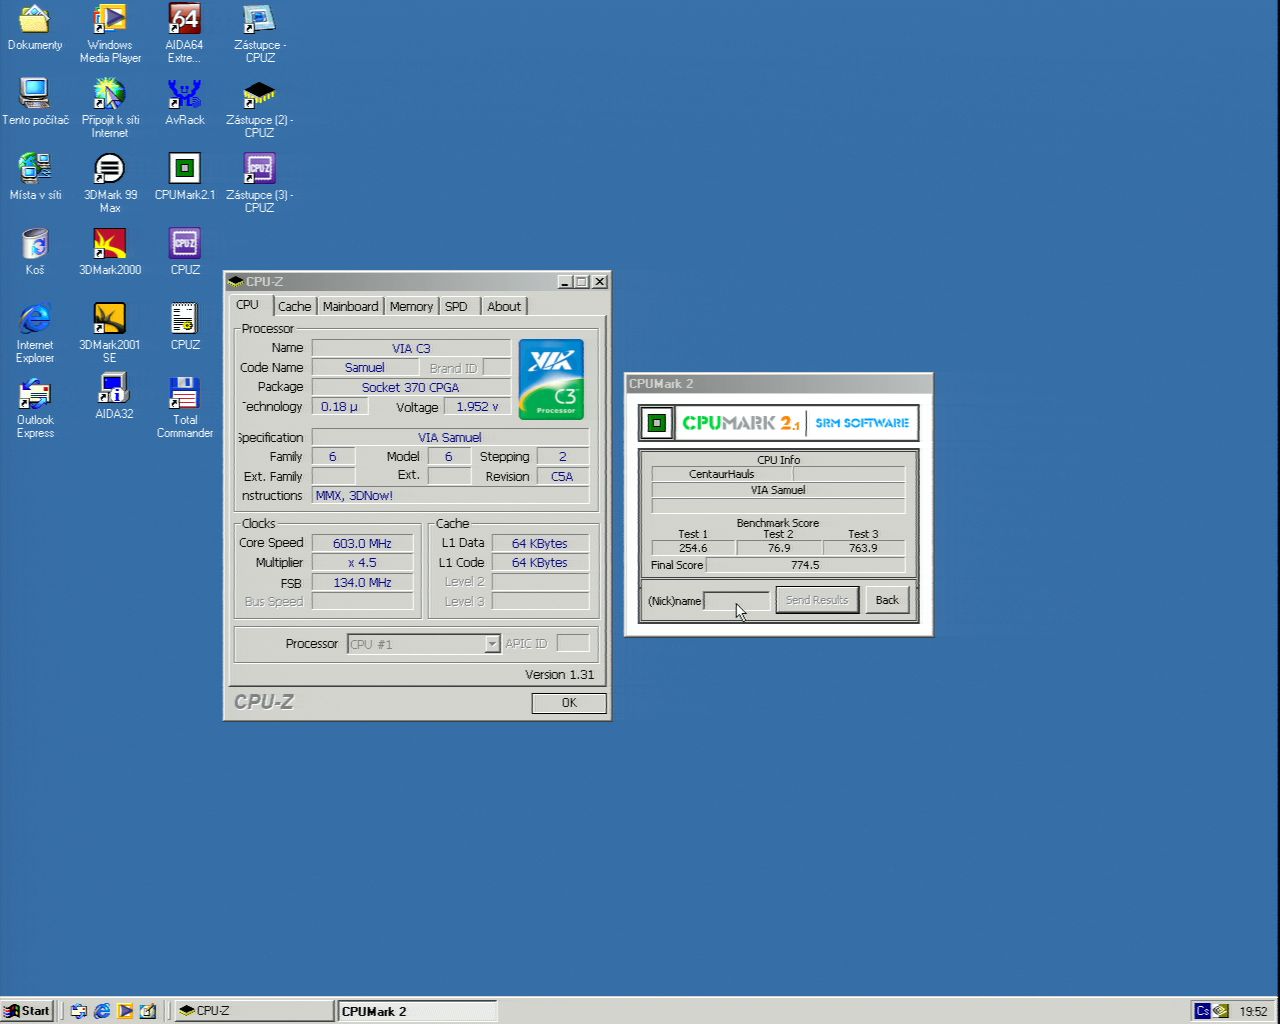Open Tento počítač desktop icon
1280x1024 pixels.
coord(35,94)
